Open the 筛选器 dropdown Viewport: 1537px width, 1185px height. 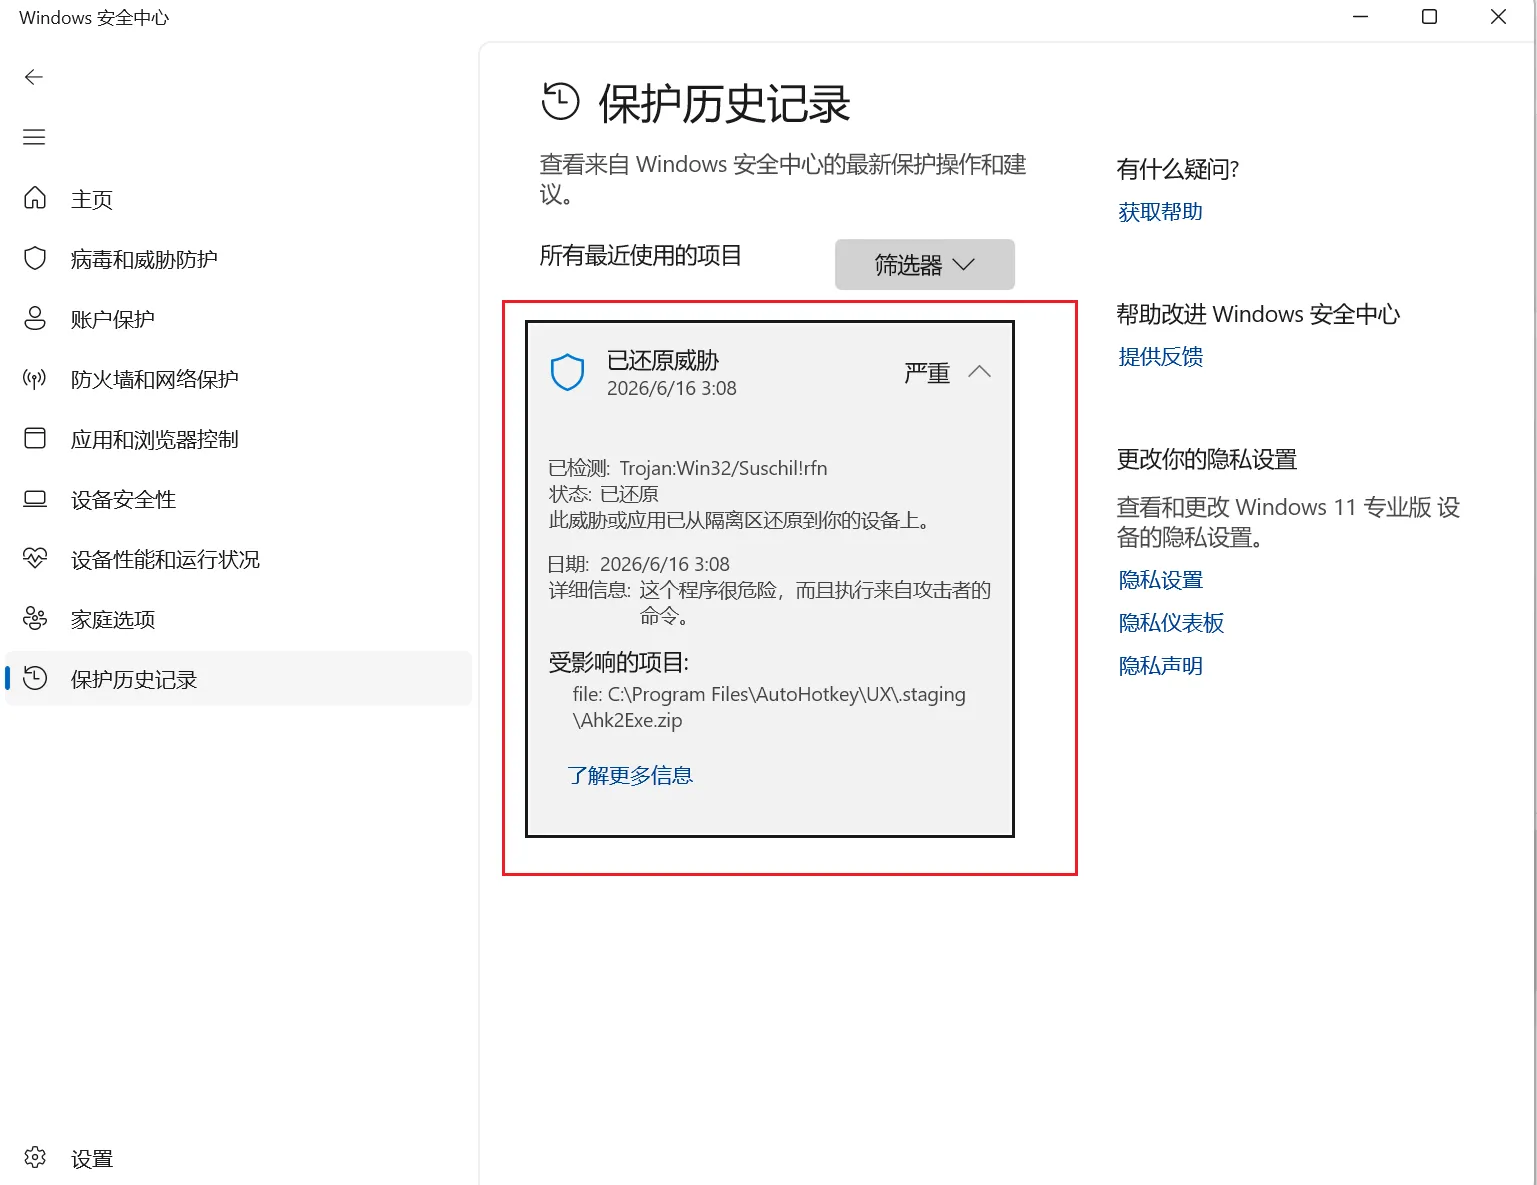(x=925, y=264)
